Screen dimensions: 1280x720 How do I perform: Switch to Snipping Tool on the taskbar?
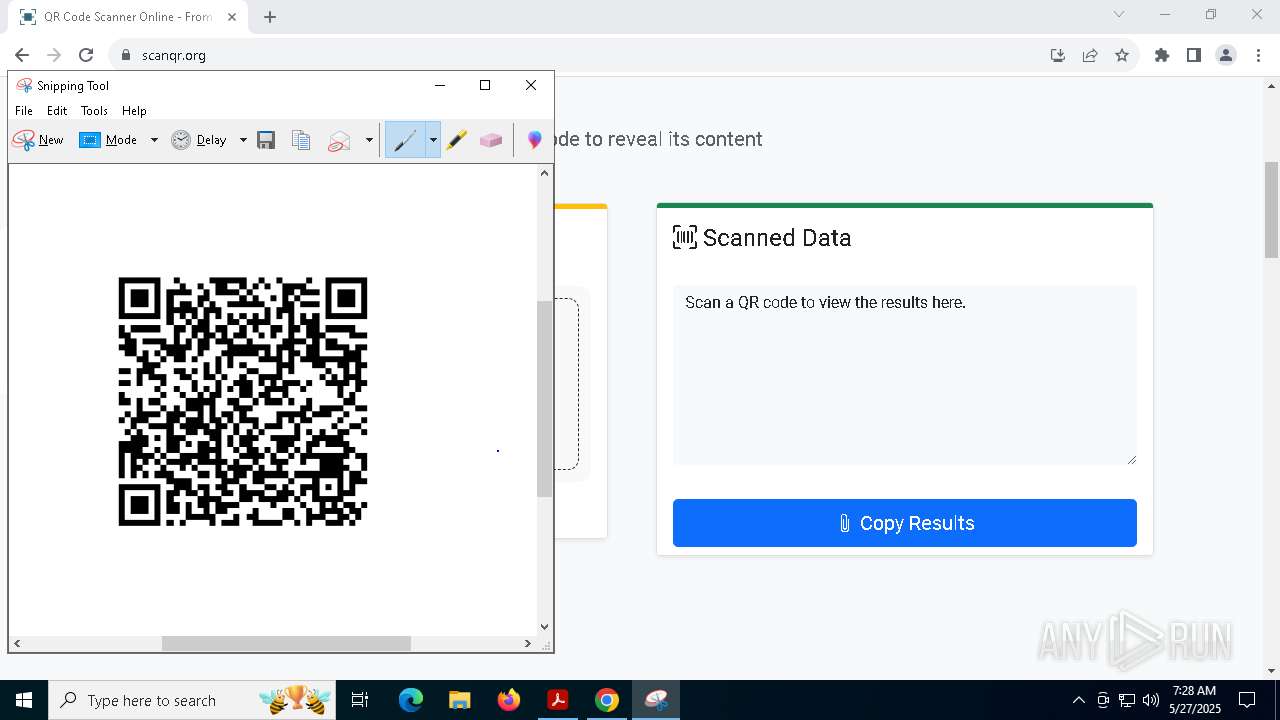[x=656, y=700]
